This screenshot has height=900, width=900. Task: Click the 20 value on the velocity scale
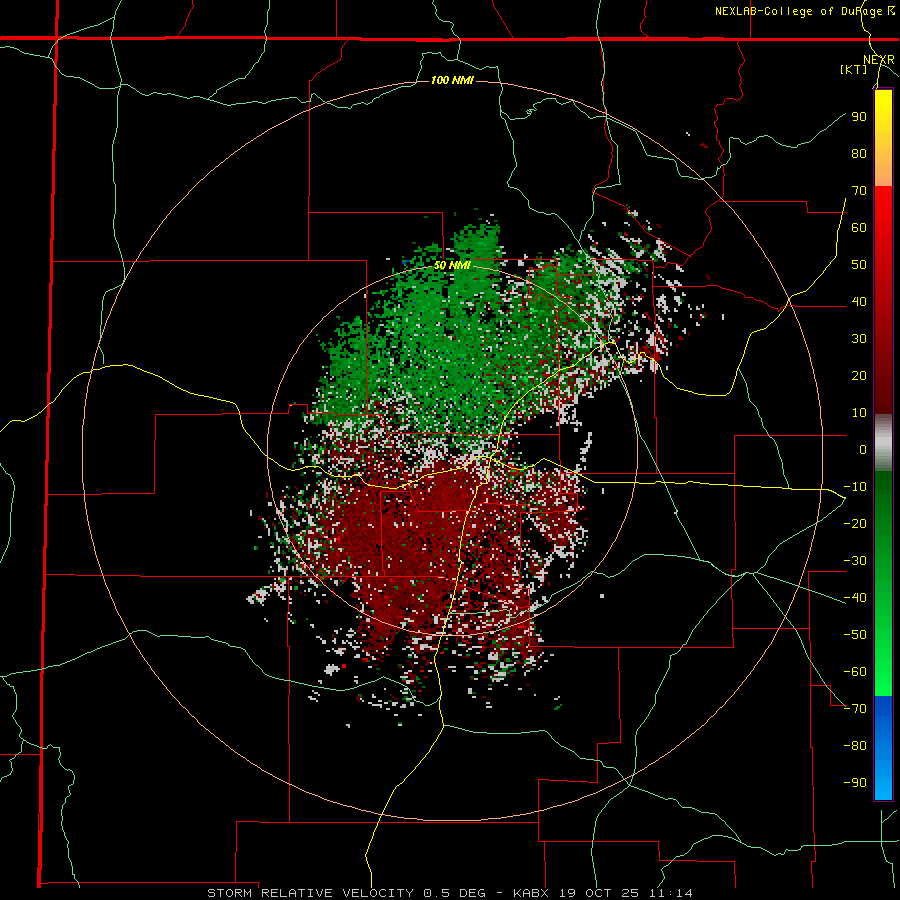(x=859, y=375)
